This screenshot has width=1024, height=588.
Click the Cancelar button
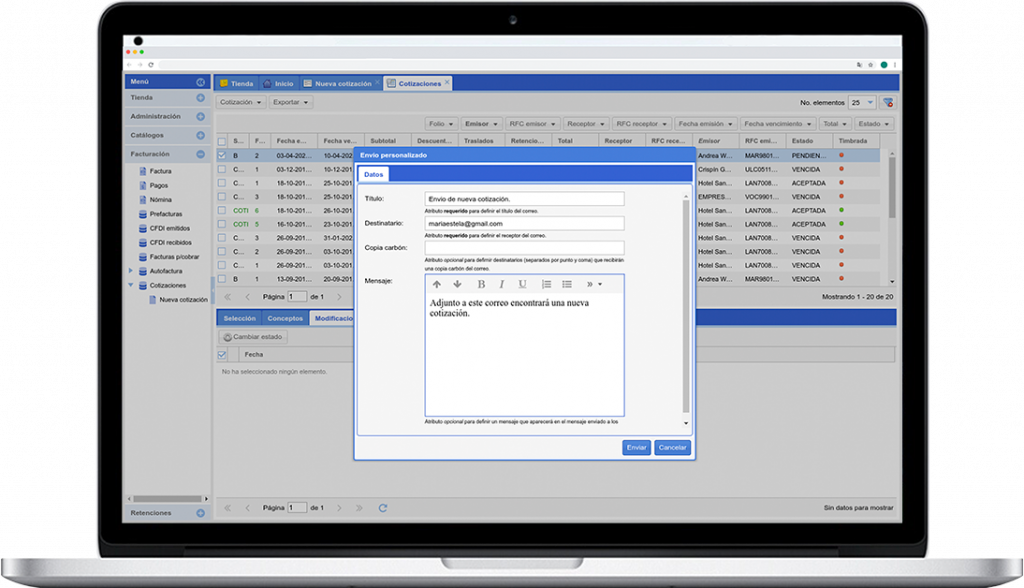(x=672, y=447)
